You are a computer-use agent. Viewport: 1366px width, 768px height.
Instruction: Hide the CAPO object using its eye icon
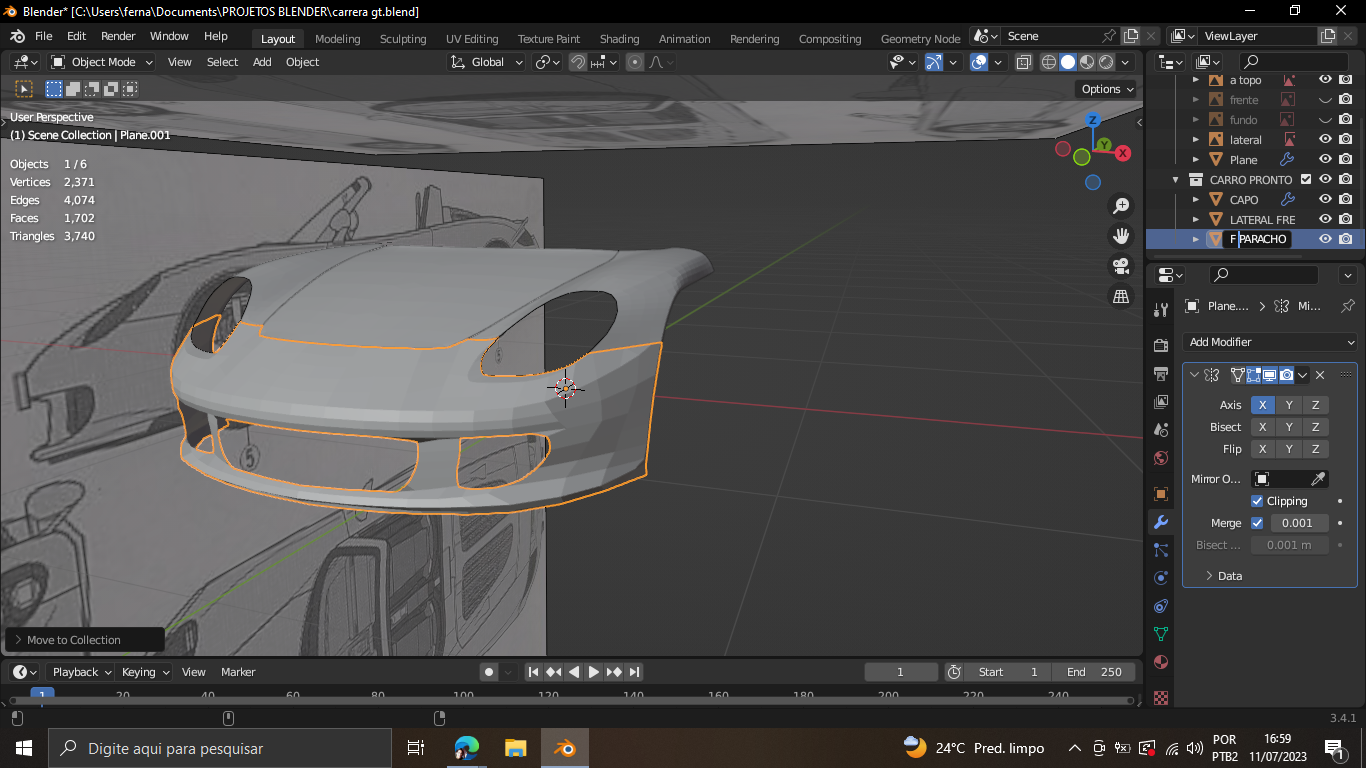[x=1325, y=199]
